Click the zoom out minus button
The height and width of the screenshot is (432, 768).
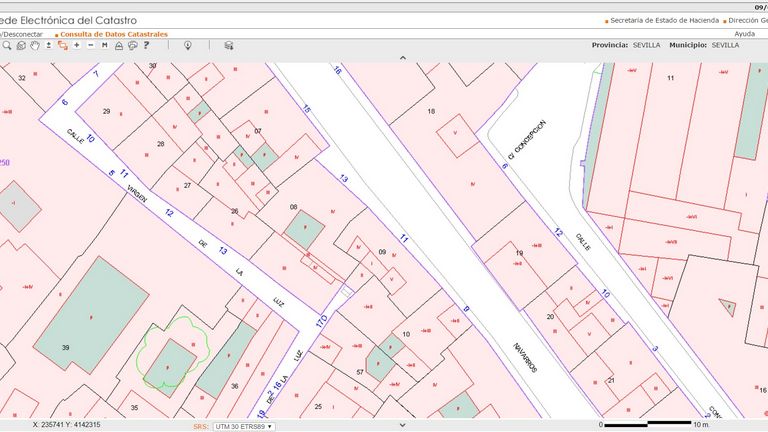(91, 46)
